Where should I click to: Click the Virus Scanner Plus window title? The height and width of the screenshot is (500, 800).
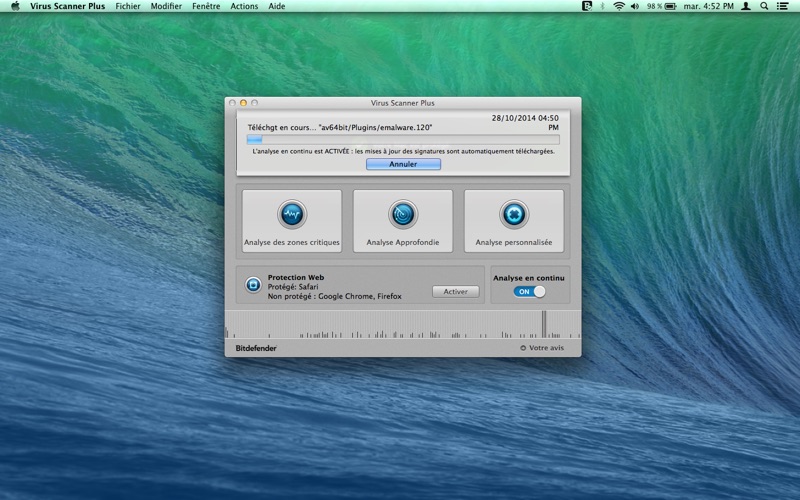[403, 103]
